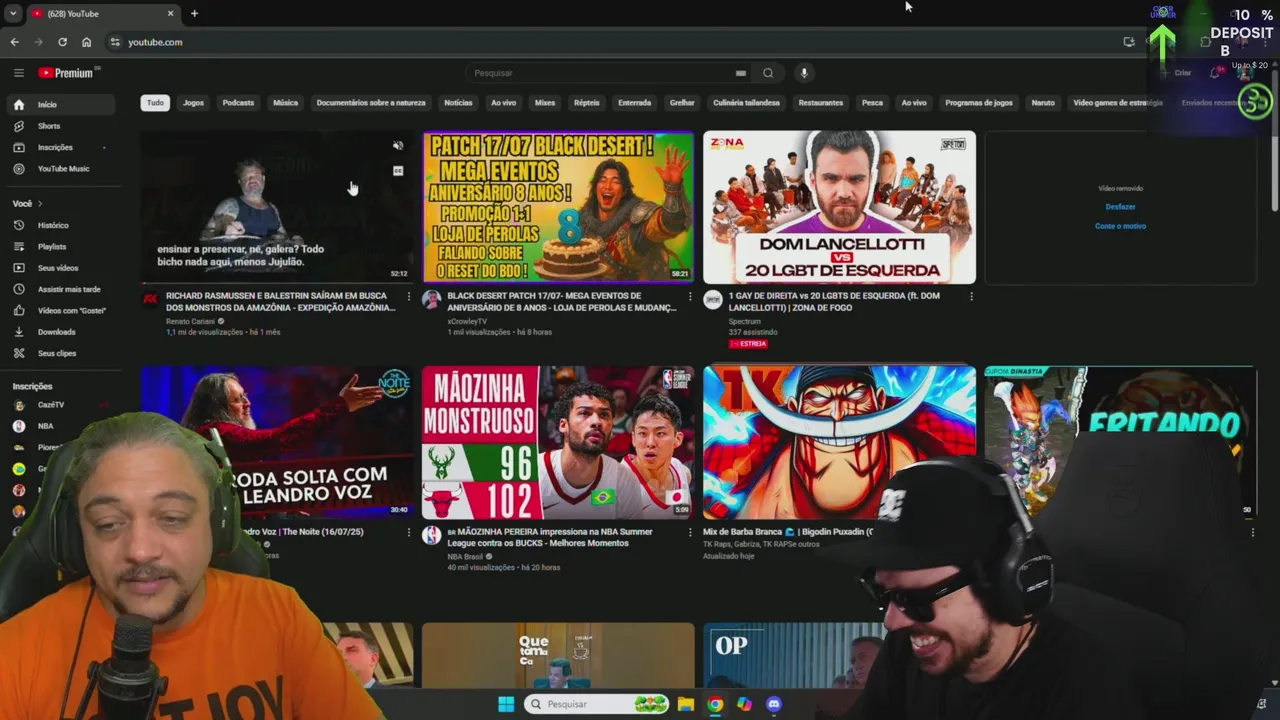Open Shorts from the sidebar
Screen dimensions: 1280x720
48,126
